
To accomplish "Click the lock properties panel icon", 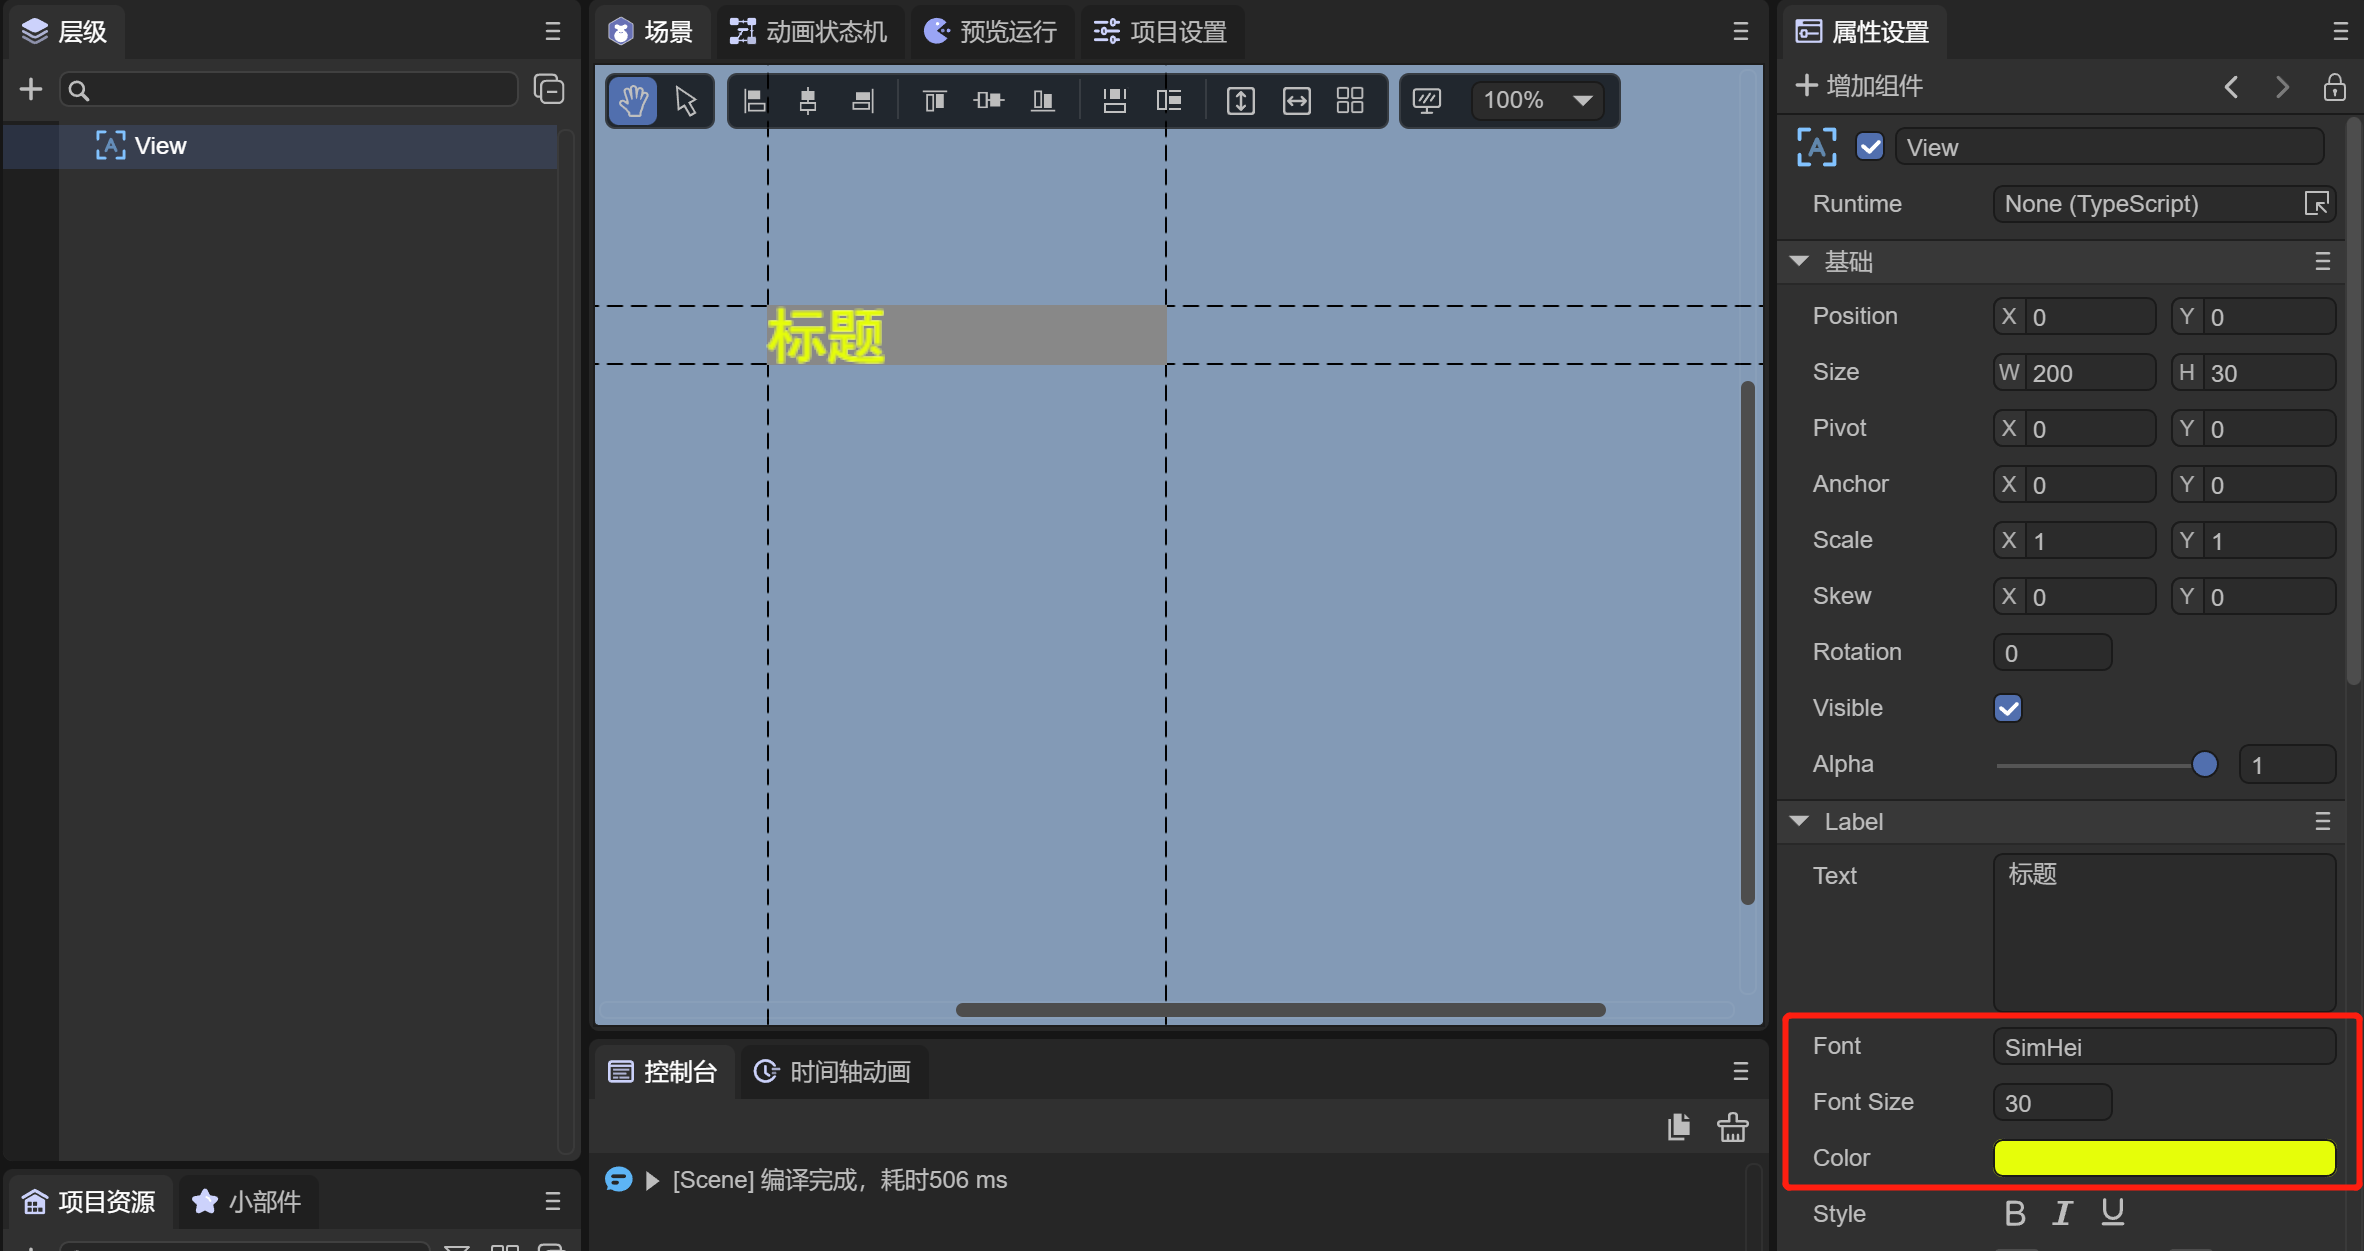I will tap(2334, 87).
